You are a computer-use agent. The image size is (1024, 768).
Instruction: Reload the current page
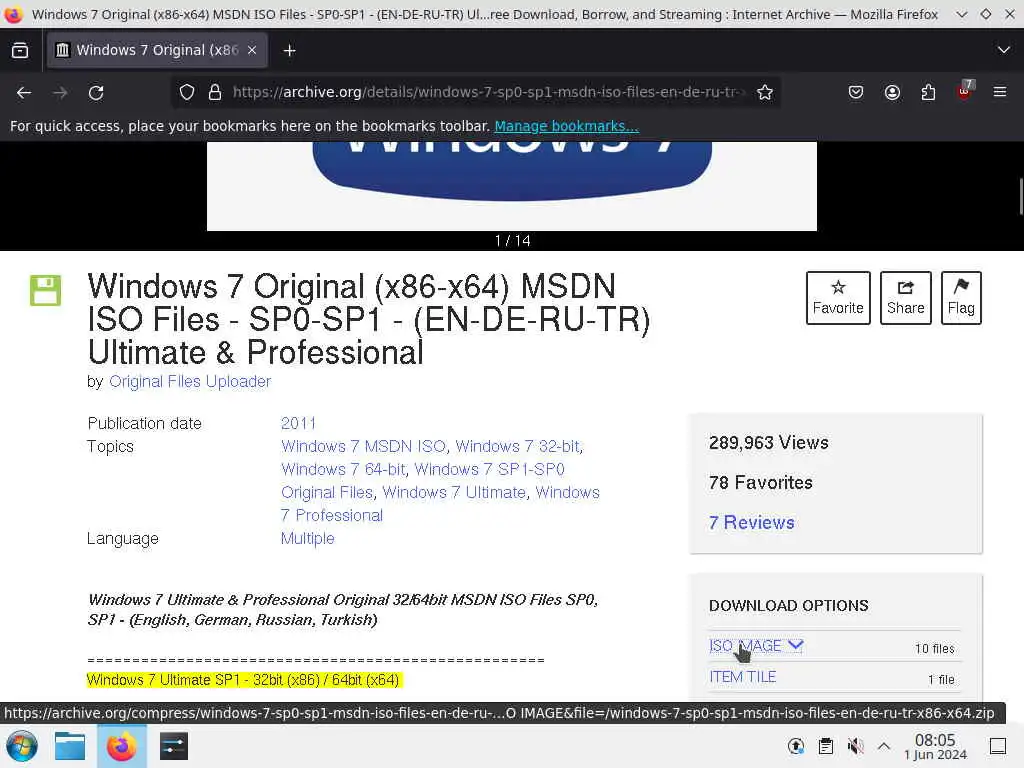pyautogui.click(x=96, y=93)
